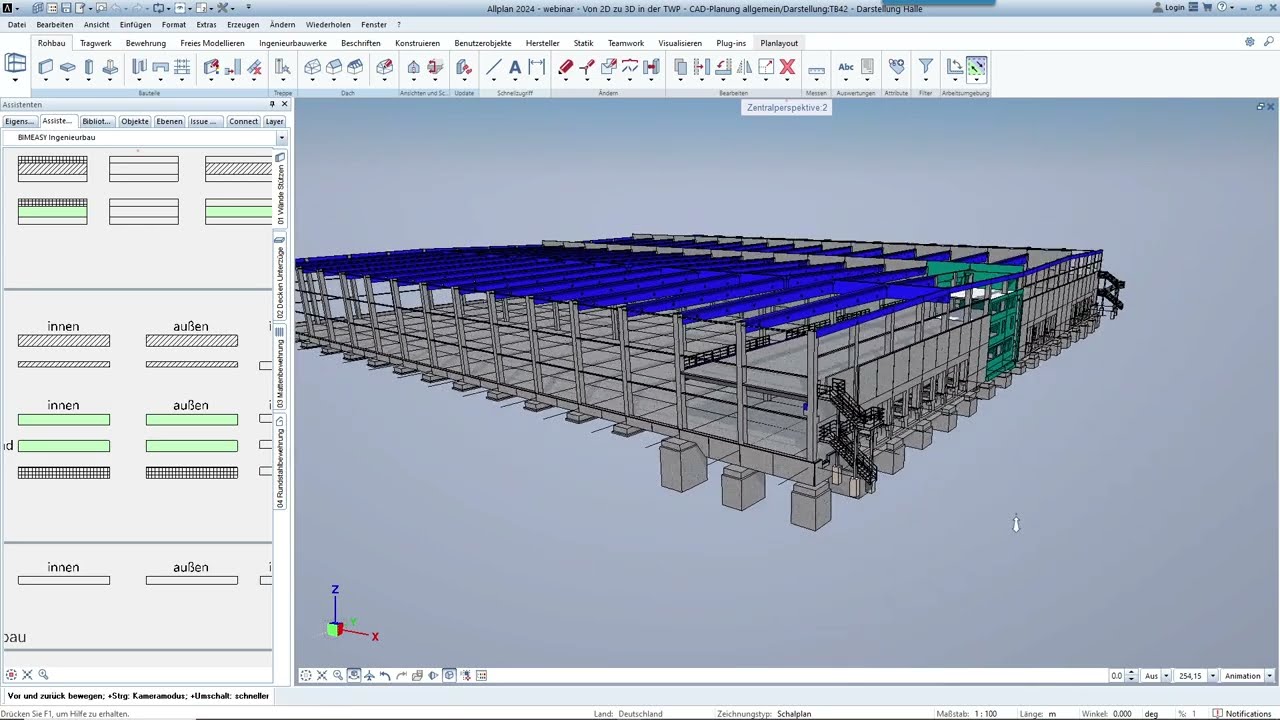
Task: Select the Column tool in Bauteile
Action: (x=89, y=67)
